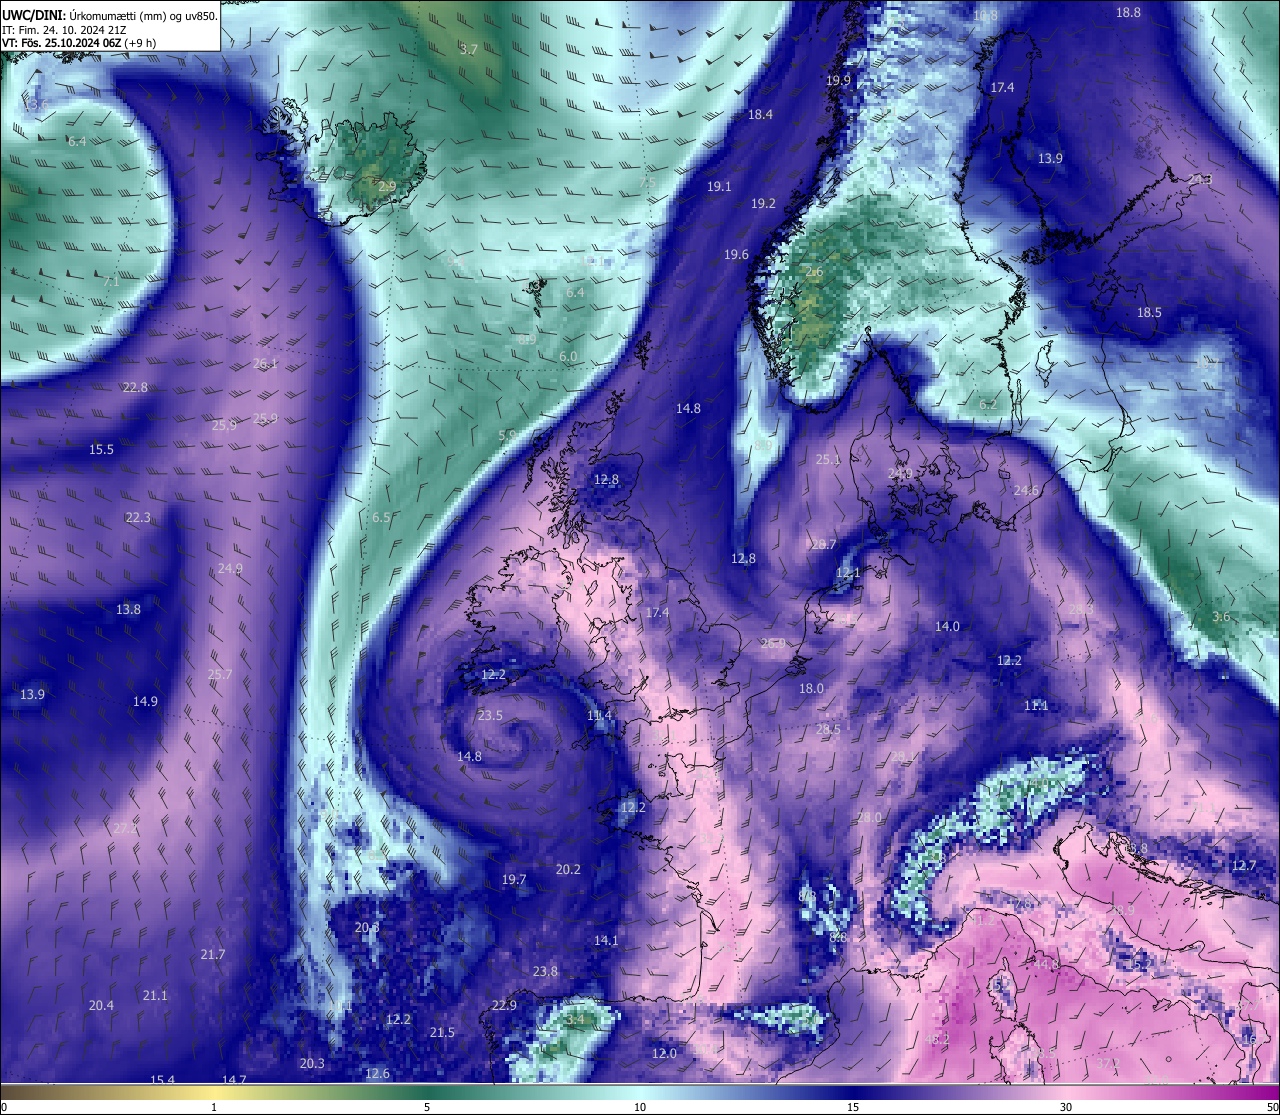Click the 3.4 value over Iberia

coord(575,1019)
